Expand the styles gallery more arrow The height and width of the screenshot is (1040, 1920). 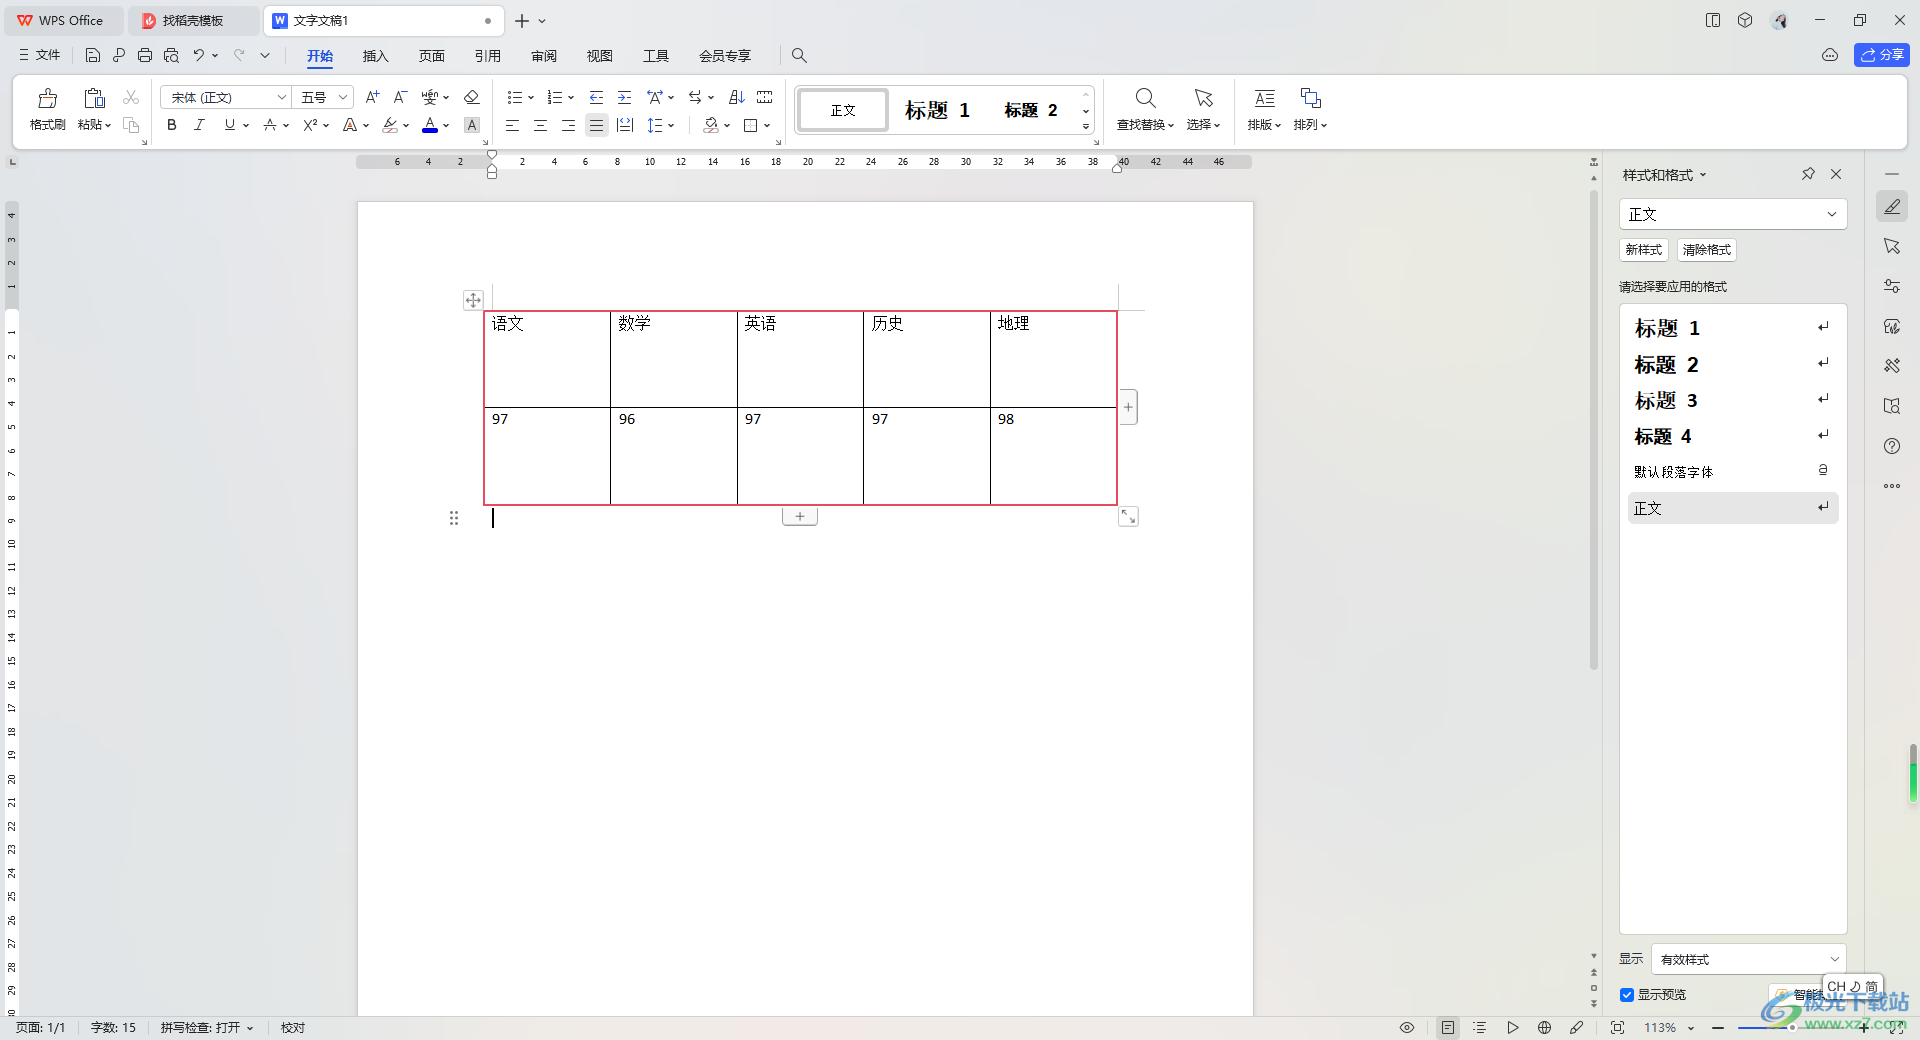pos(1086,127)
